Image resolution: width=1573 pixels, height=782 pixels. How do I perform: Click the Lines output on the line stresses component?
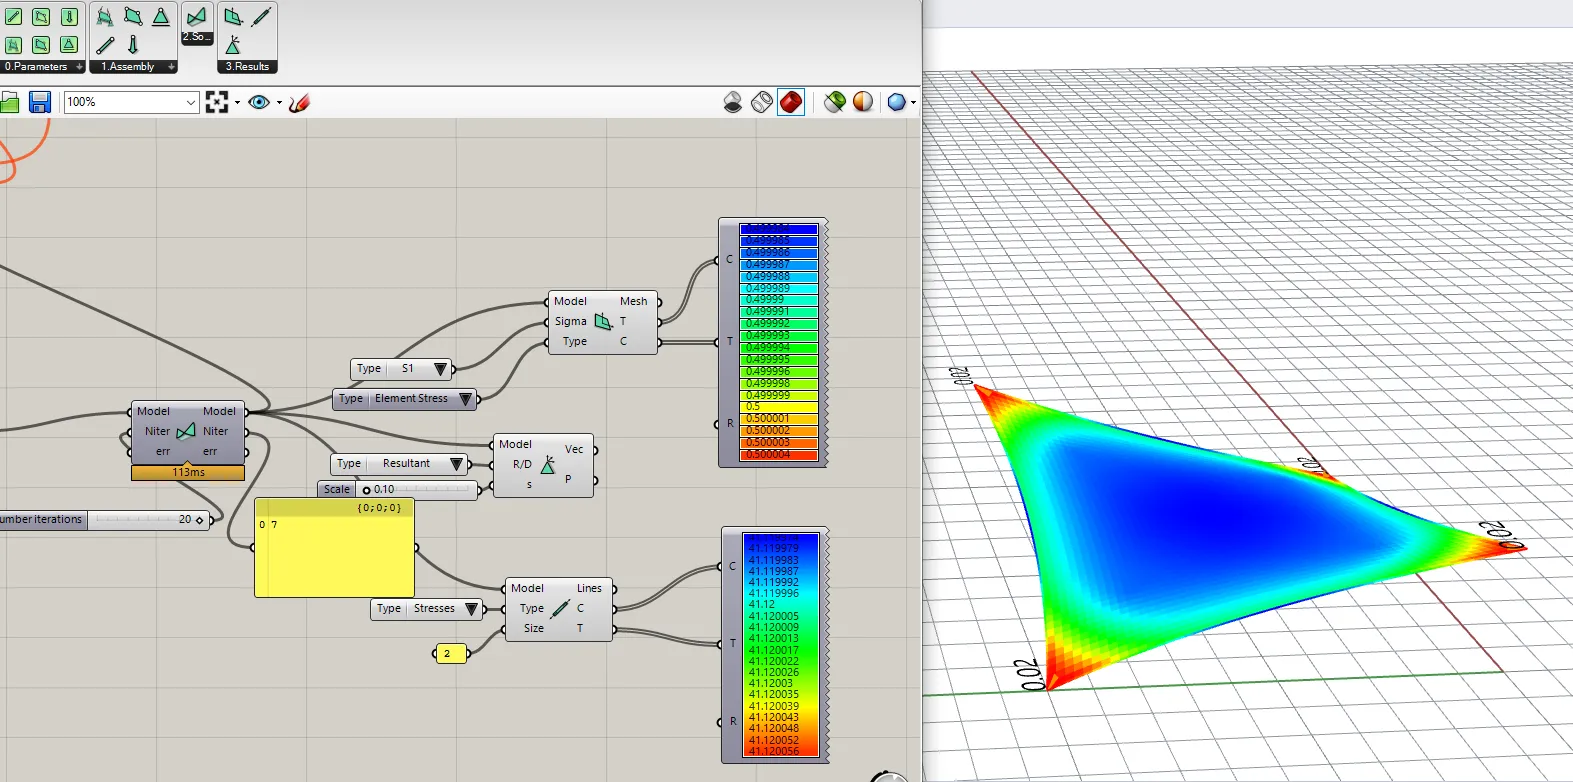click(589, 588)
